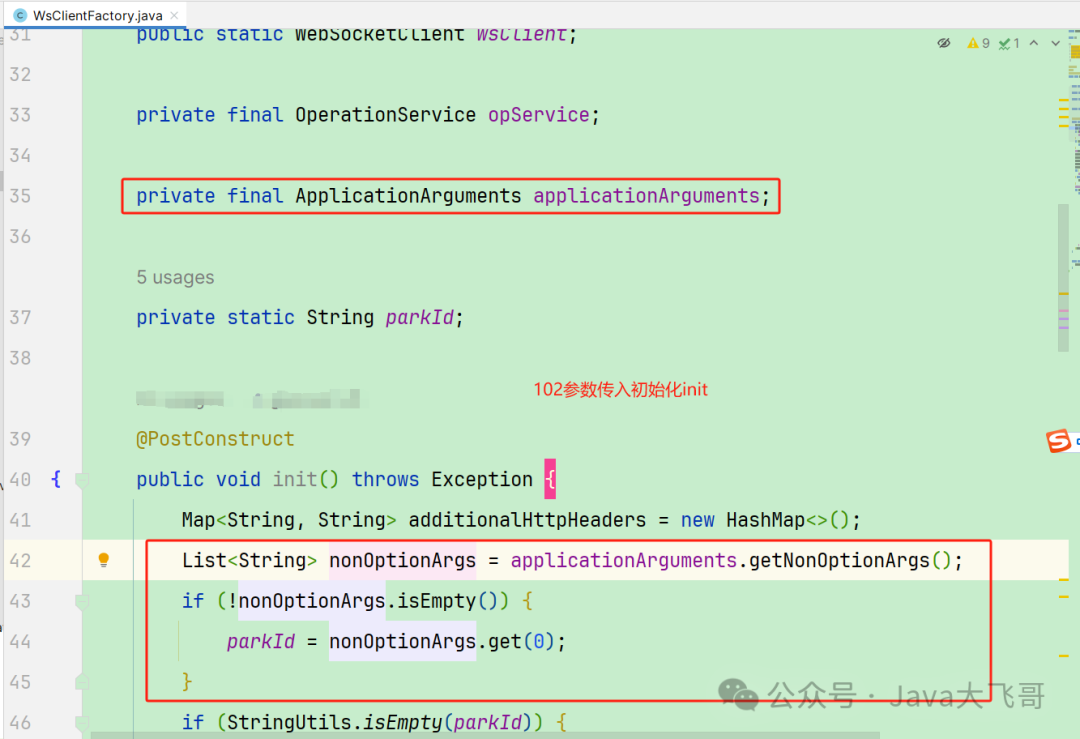This screenshot has height=739, width=1080.
Task: Click the green checkmark typo indicator
Action: 1009,43
